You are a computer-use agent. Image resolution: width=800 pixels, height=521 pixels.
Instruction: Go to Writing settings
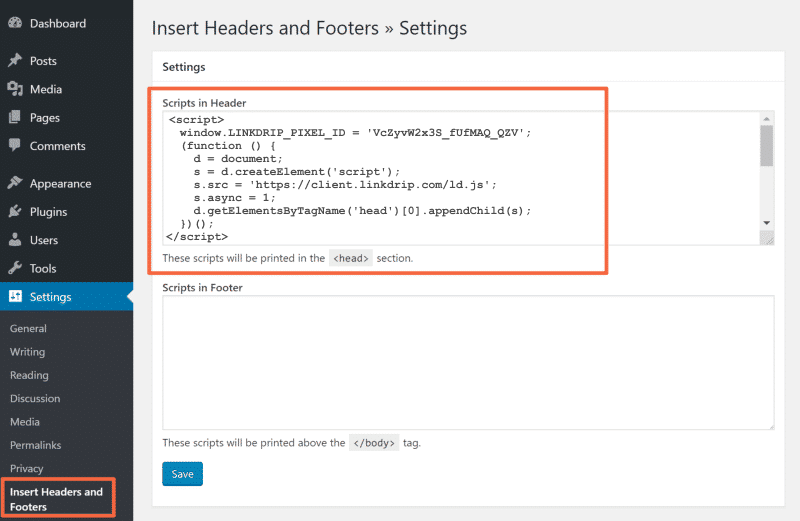tap(27, 352)
